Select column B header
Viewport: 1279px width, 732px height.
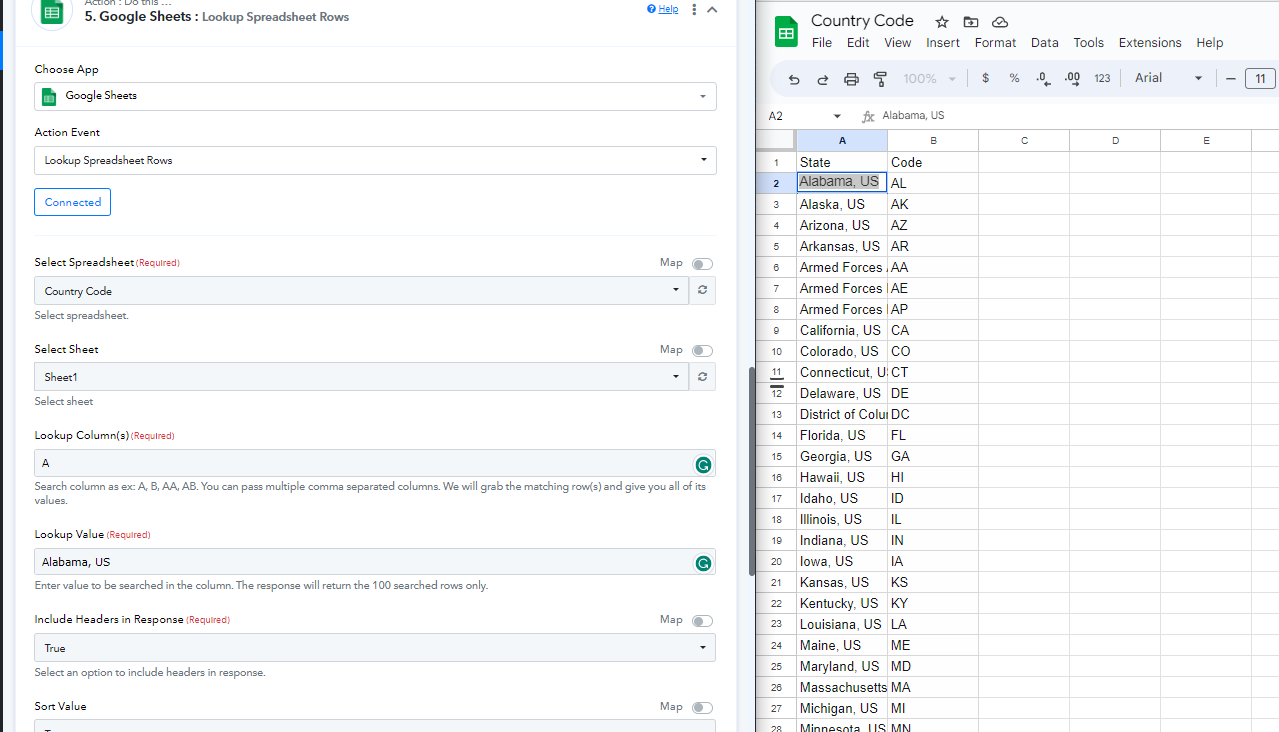tap(933, 141)
